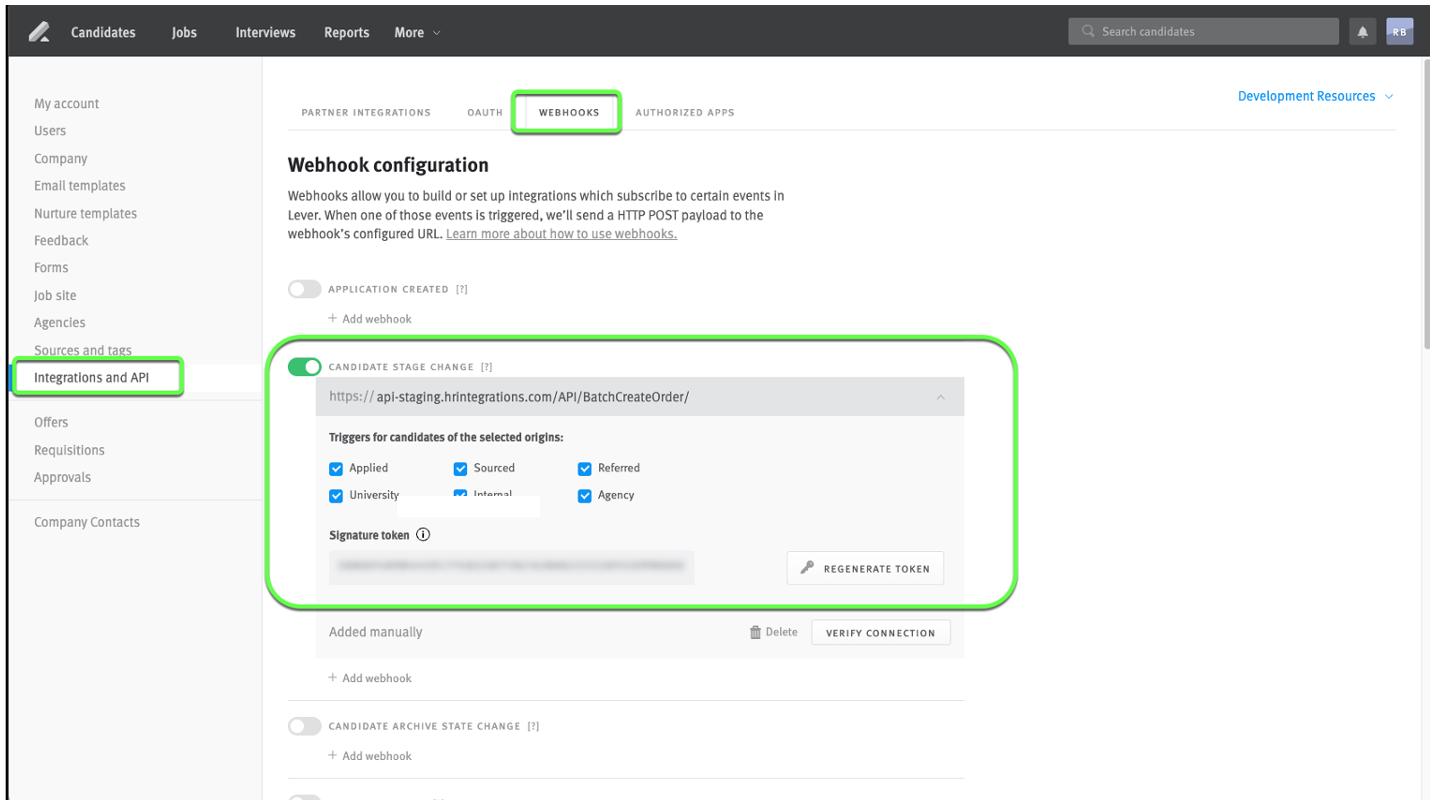Screen dimensions: 1430x800
Task: Expand the Development Resources dropdown
Action: click(1315, 95)
